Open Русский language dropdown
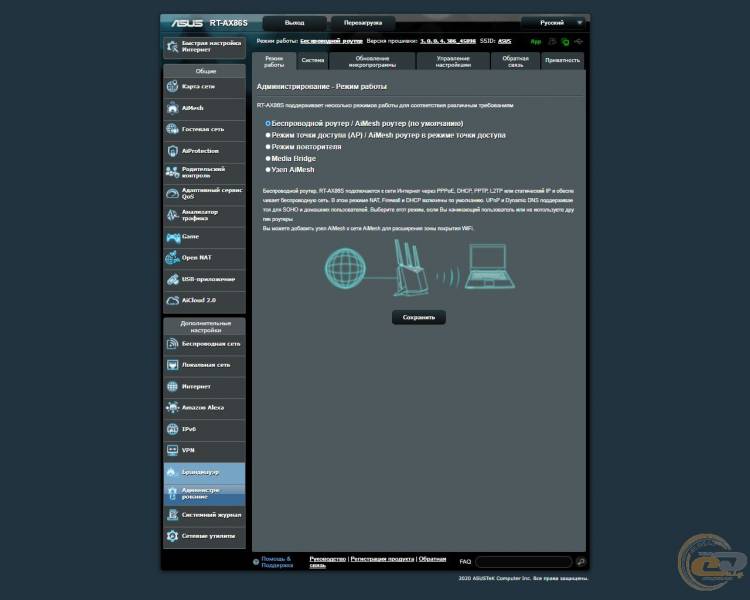 click(555, 22)
